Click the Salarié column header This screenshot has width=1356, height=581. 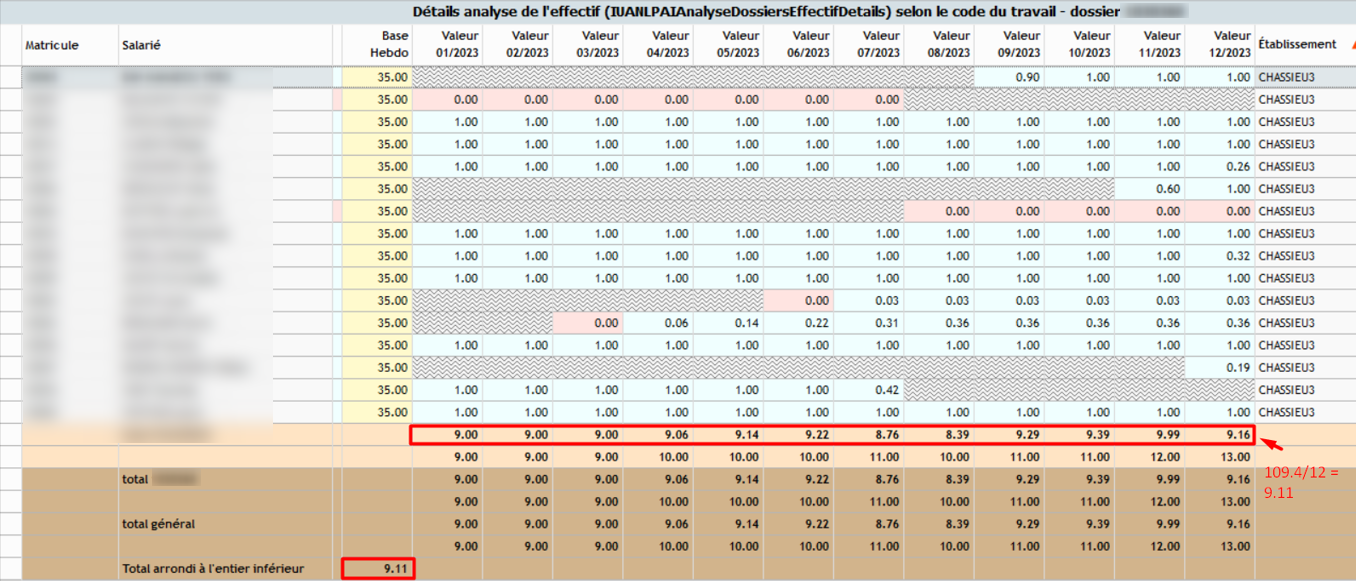click(x=141, y=45)
